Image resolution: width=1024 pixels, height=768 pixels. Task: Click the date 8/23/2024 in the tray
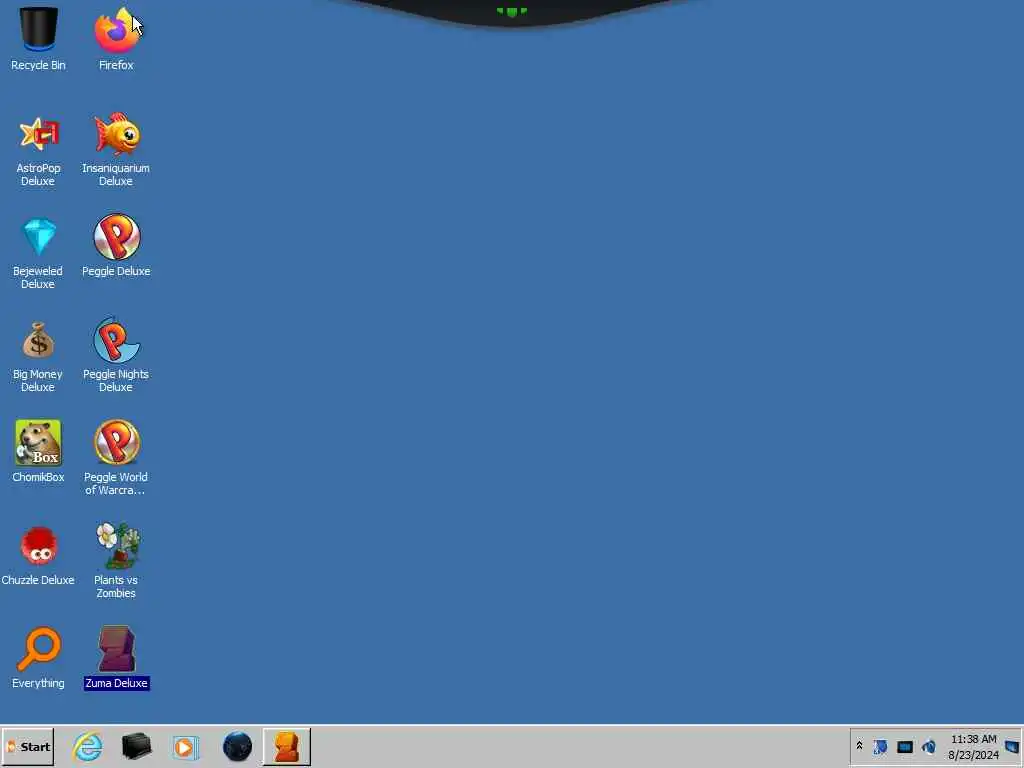click(x=974, y=755)
